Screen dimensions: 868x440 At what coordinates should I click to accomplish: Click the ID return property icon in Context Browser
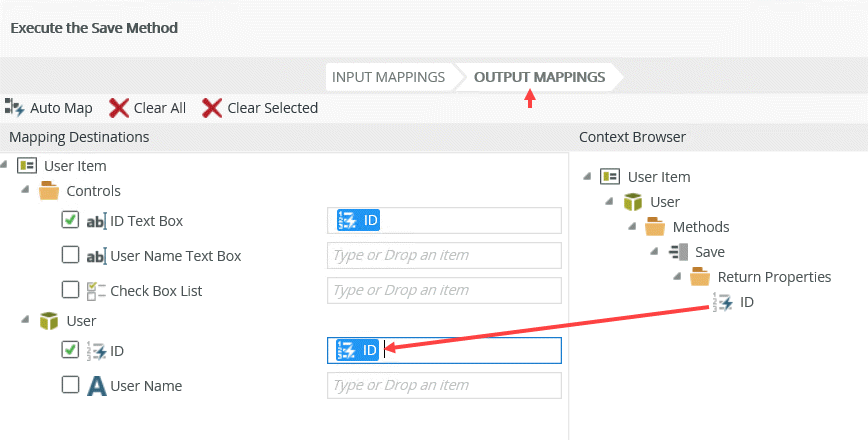[723, 301]
